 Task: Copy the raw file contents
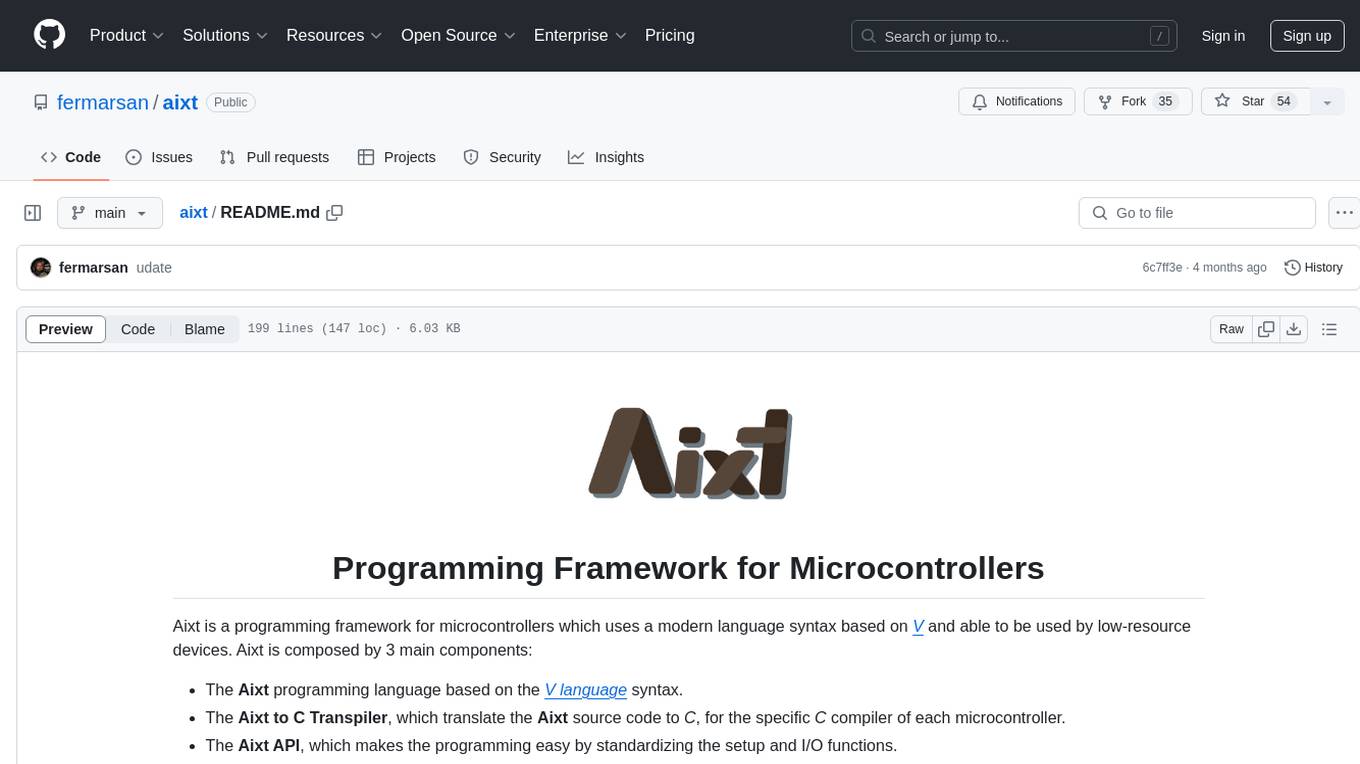[x=1266, y=329]
